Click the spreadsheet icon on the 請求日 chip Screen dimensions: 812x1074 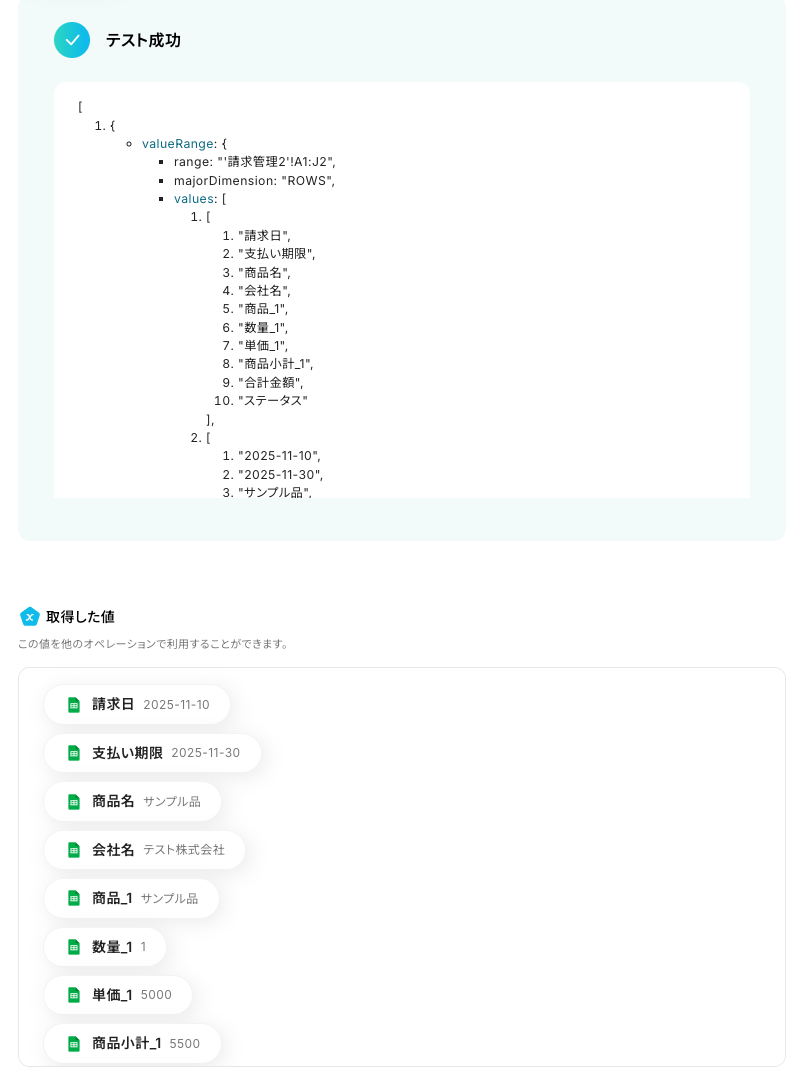click(74, 705)
